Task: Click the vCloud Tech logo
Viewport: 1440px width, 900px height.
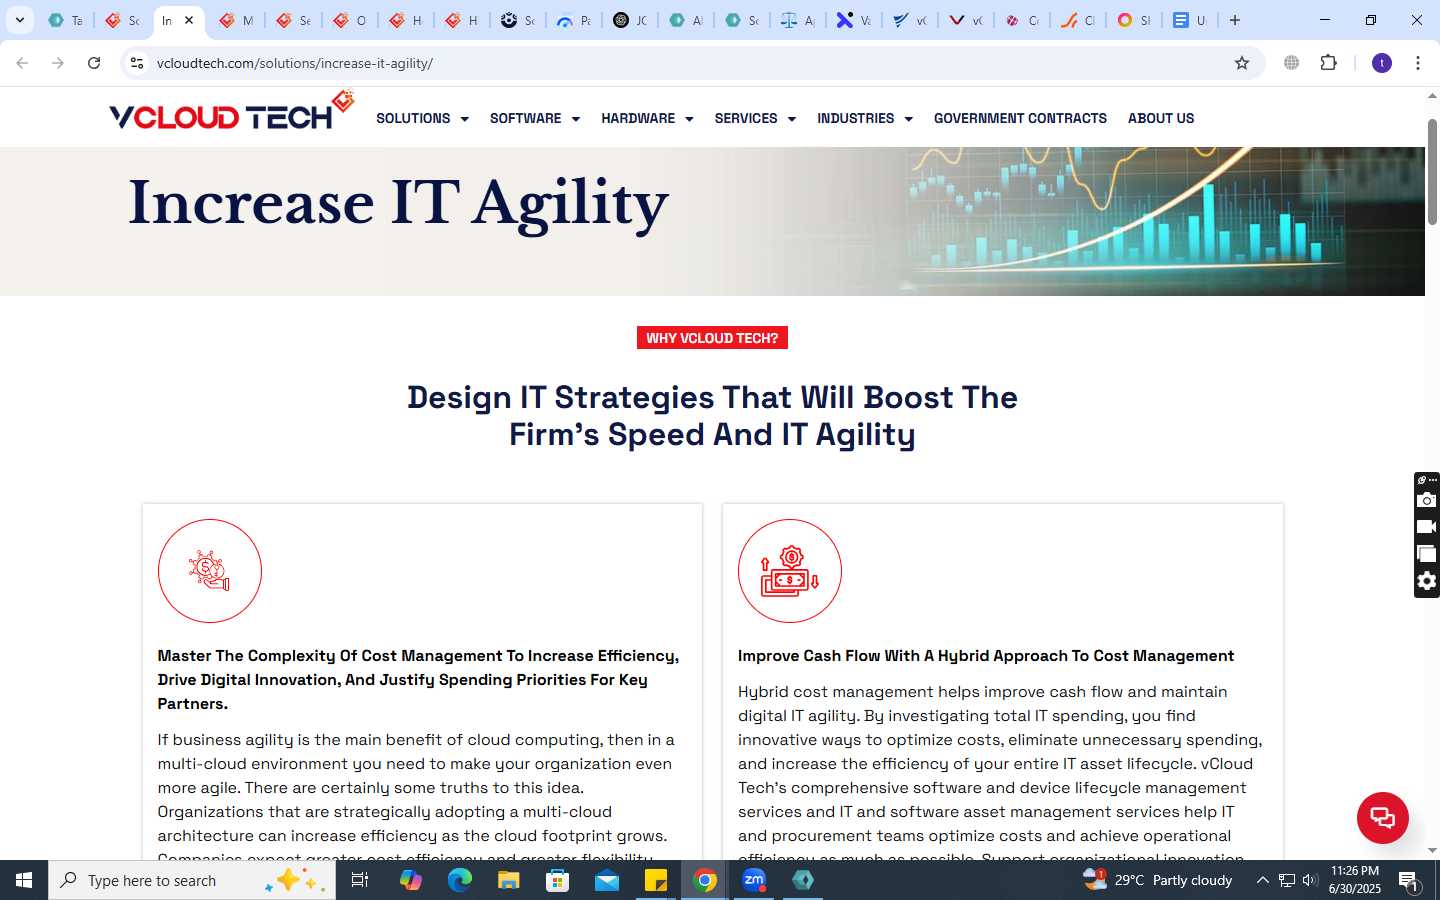Action: pyautogui.click(x=232, y=112)
